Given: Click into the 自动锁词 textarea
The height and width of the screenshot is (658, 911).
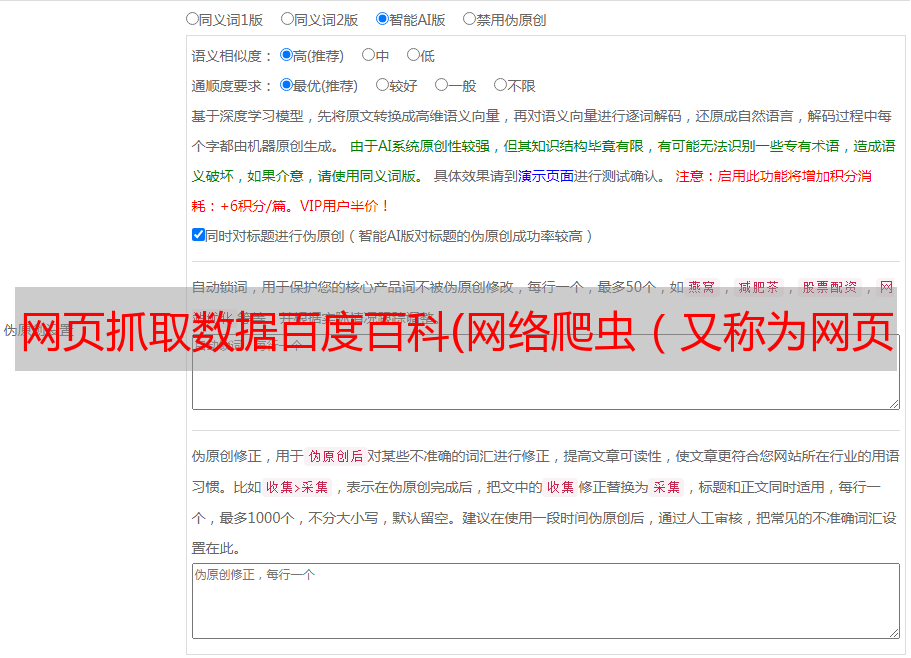Looking at the screenshot, I should coord(546,372).
